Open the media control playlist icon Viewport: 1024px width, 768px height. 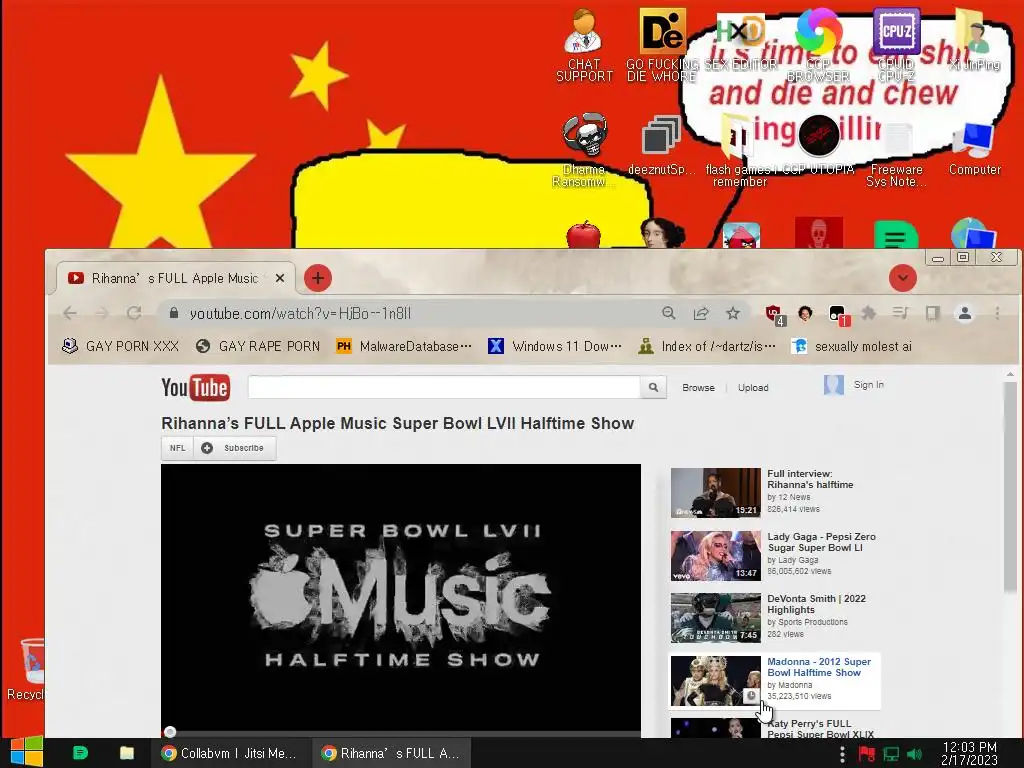(901, 313)
